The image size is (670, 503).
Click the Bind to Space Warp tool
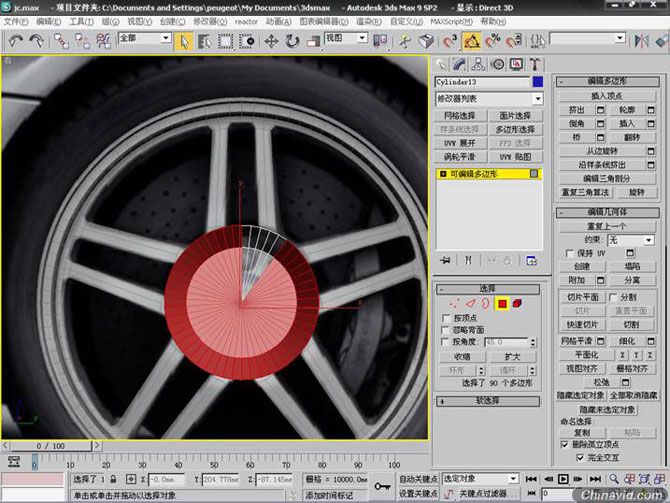(103, 41)
